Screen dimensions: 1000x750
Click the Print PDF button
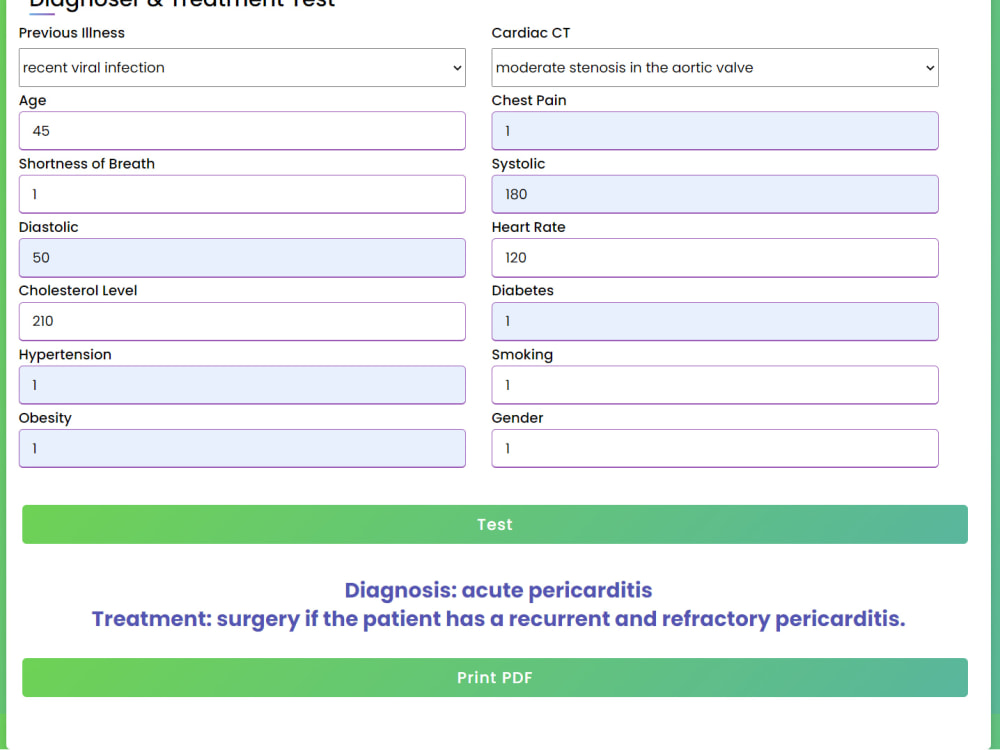coord(495,677)
